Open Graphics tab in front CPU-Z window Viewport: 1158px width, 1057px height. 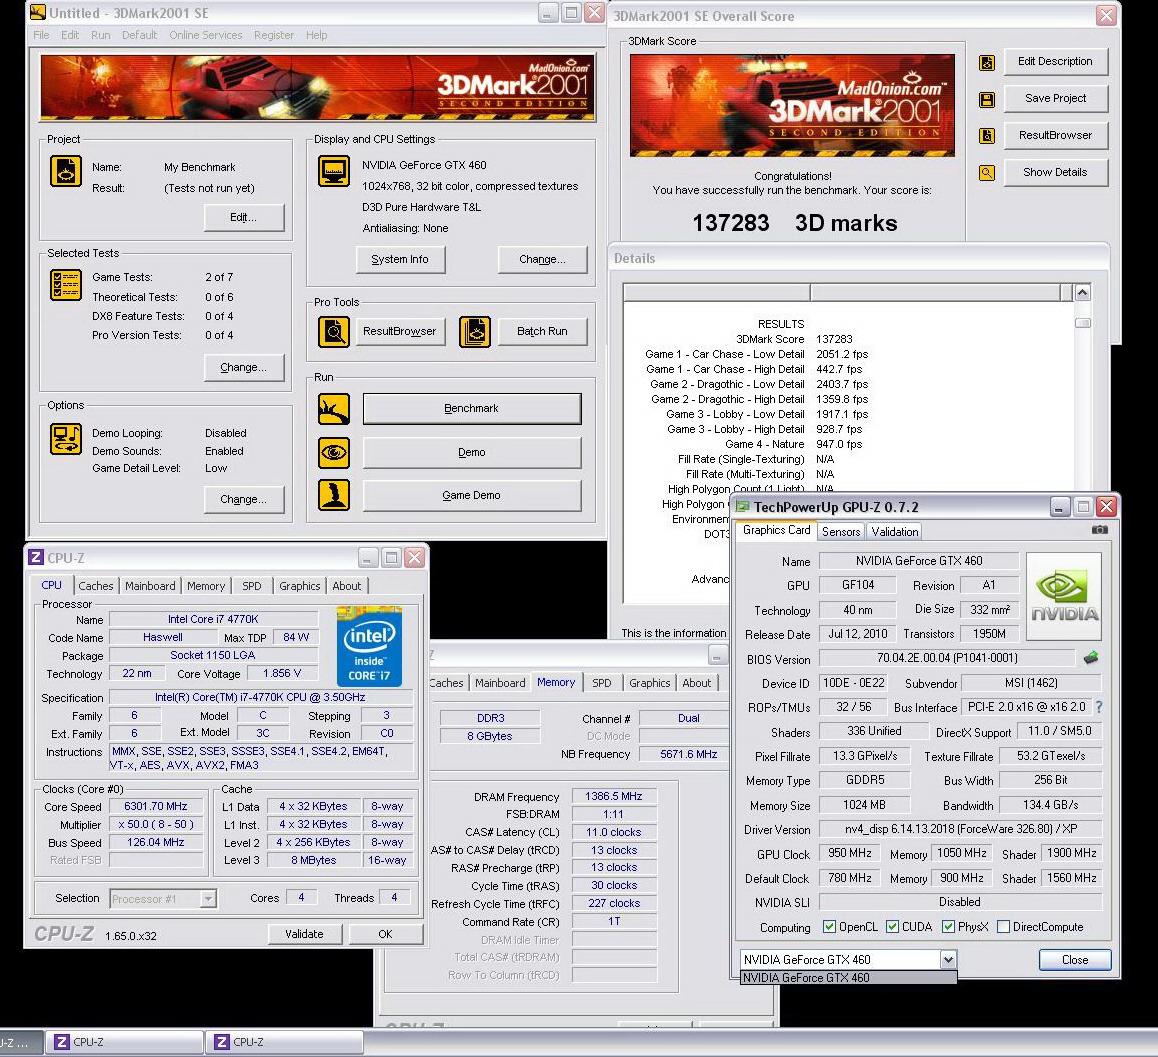tap(300, 586)
